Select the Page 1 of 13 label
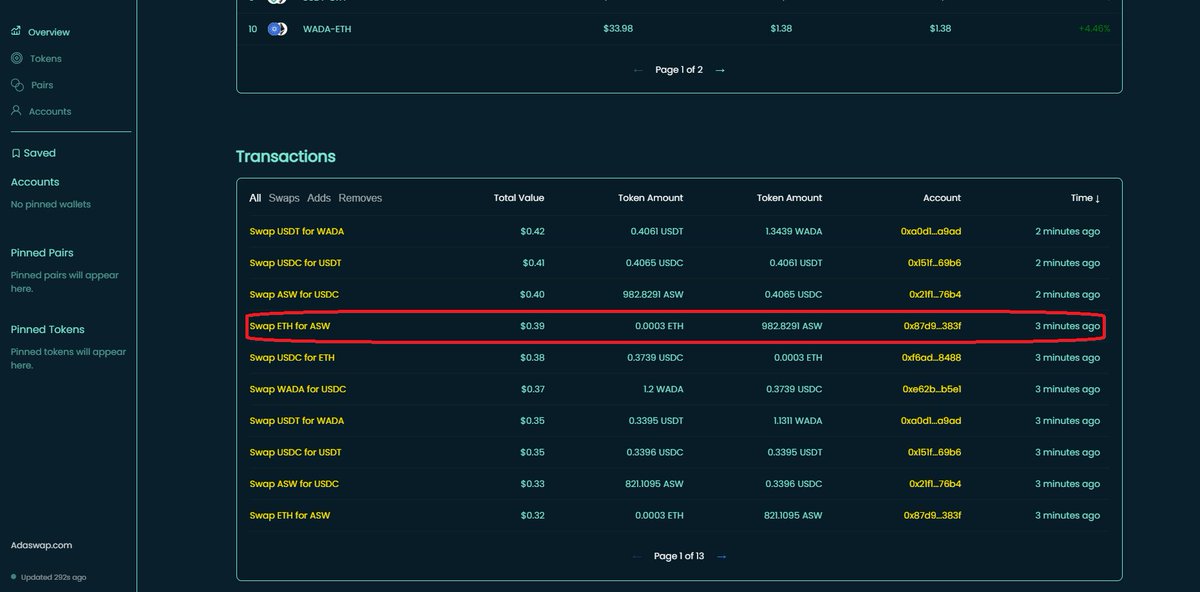The image size is (1200, 592). pyautogui.click(x=680, y=556)
